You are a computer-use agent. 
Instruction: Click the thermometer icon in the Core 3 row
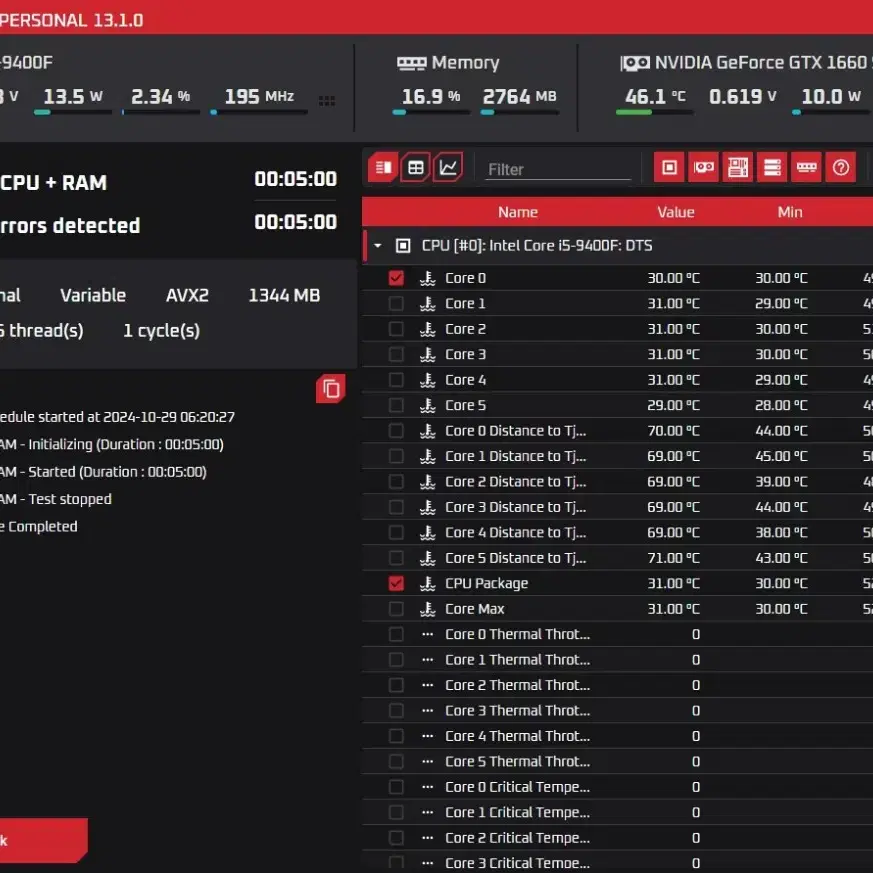coord(428,355)
